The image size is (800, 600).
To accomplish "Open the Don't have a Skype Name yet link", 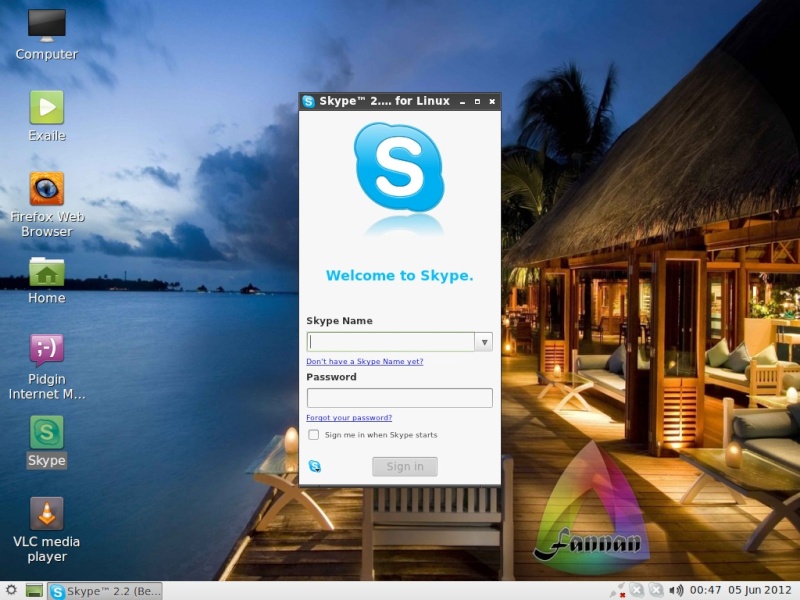I will click(x=365, y=361).
